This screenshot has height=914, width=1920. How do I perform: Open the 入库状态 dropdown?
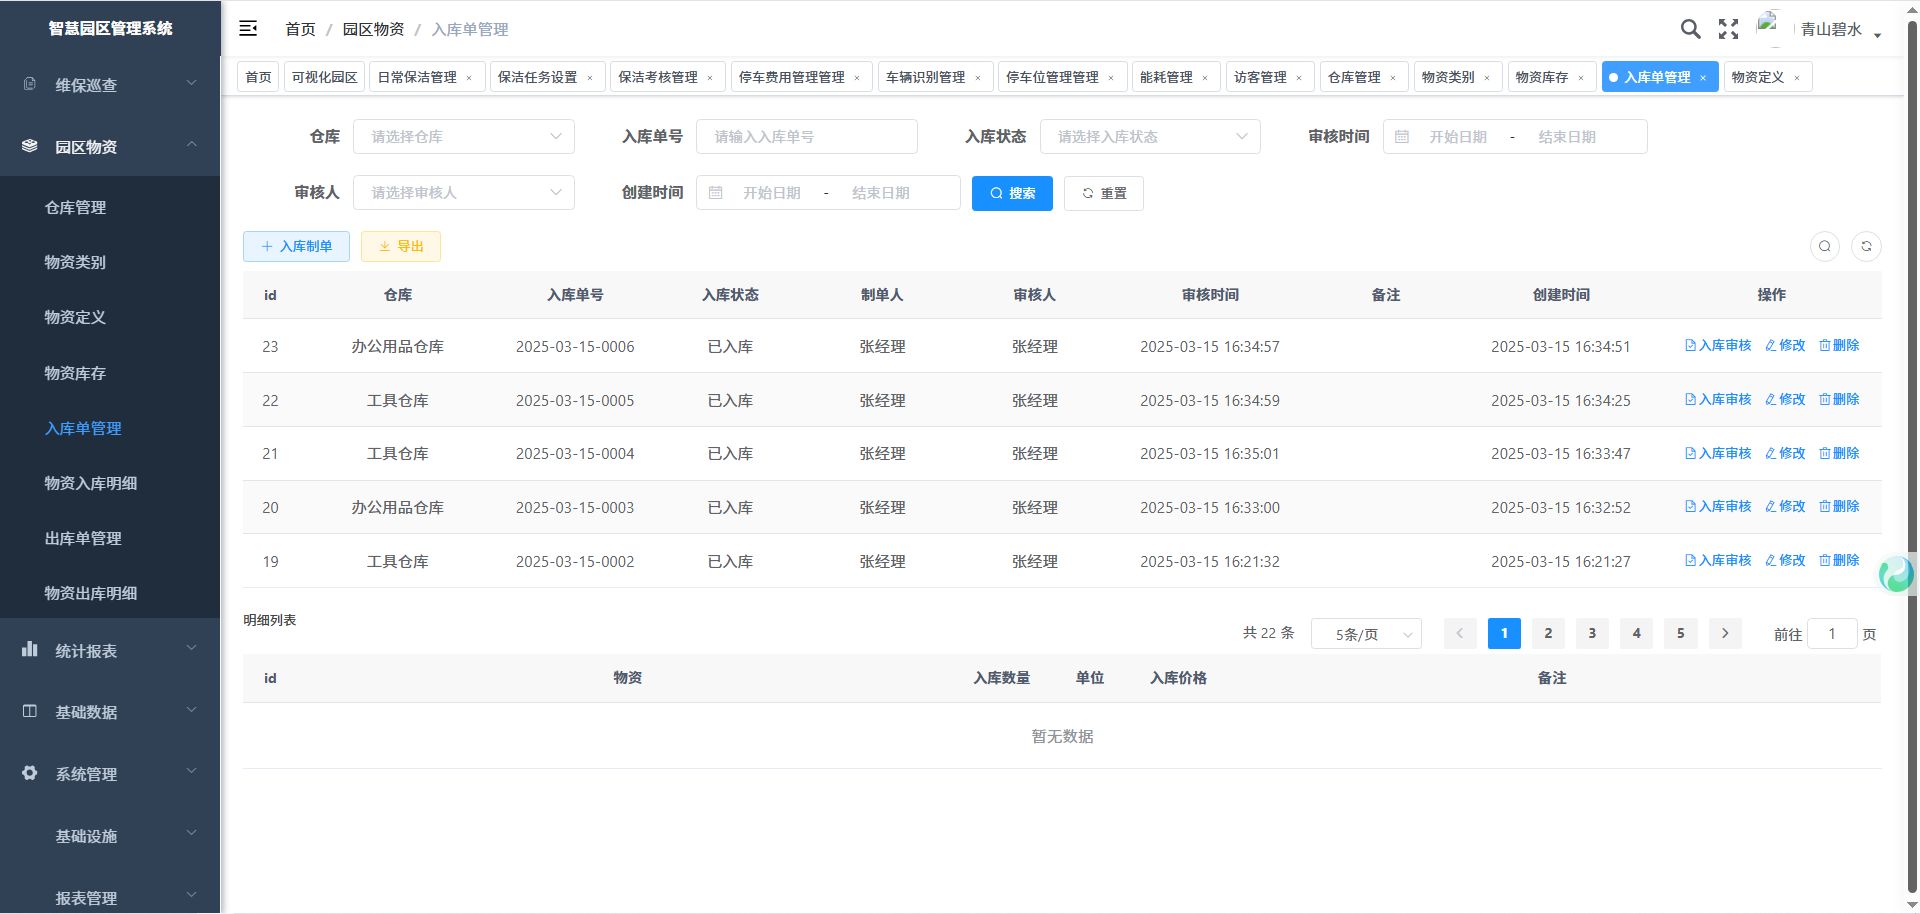coord(1149,137)
